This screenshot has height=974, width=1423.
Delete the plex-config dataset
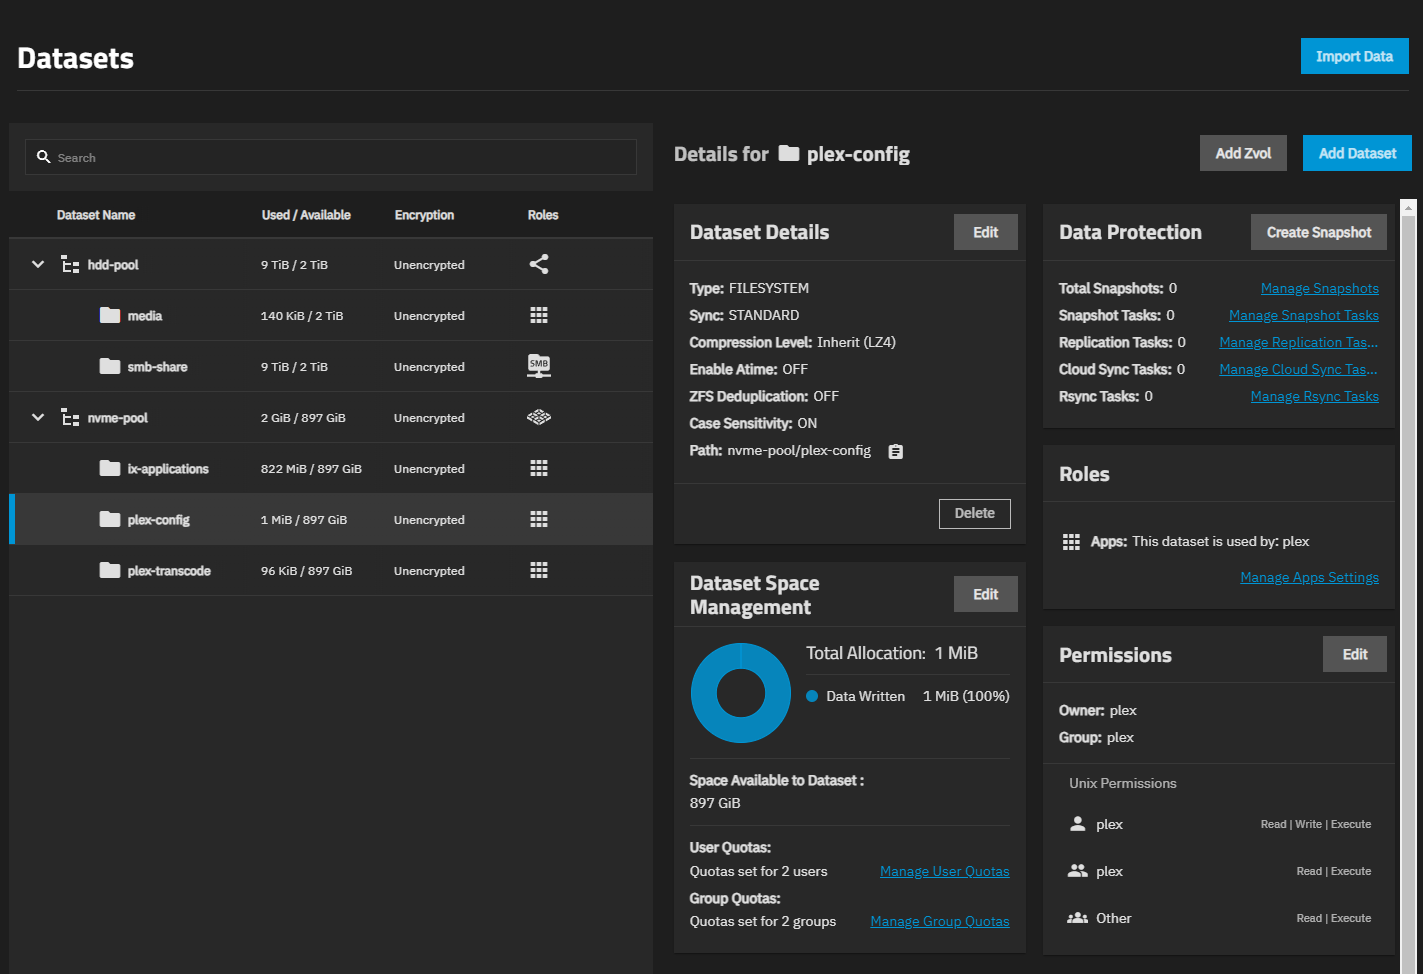[x=974, y=513]
